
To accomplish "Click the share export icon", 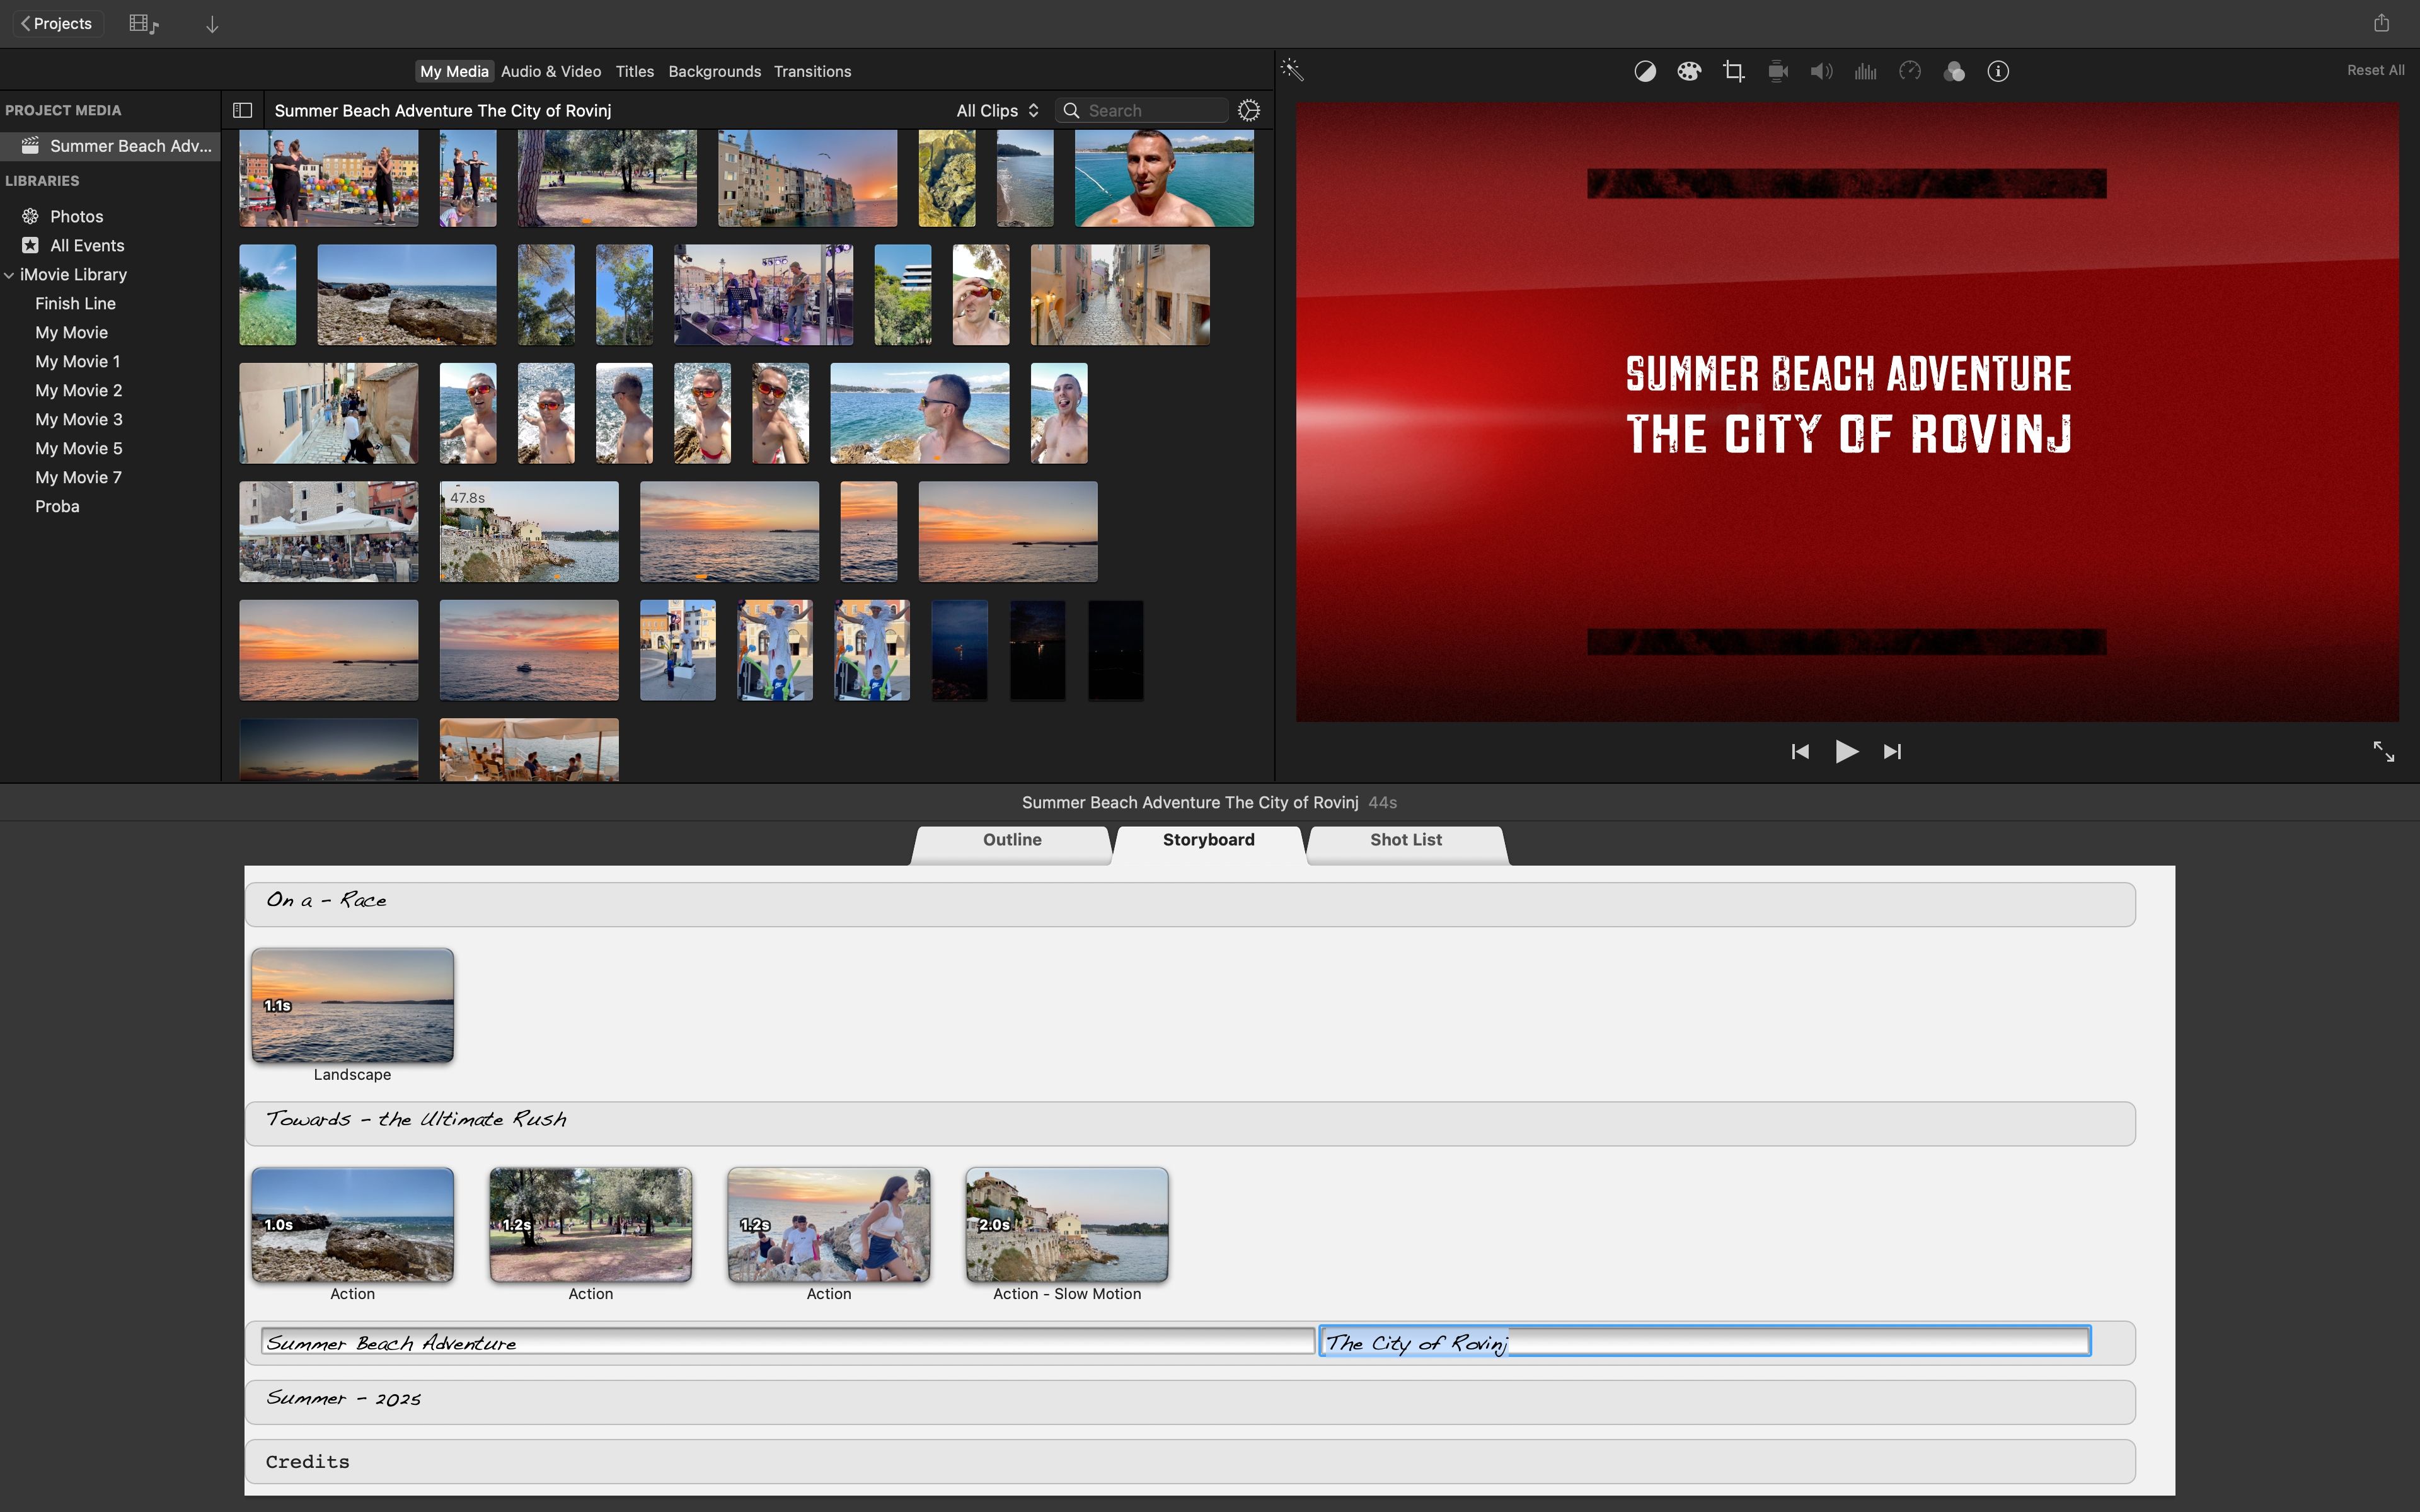I will 2382,23.
